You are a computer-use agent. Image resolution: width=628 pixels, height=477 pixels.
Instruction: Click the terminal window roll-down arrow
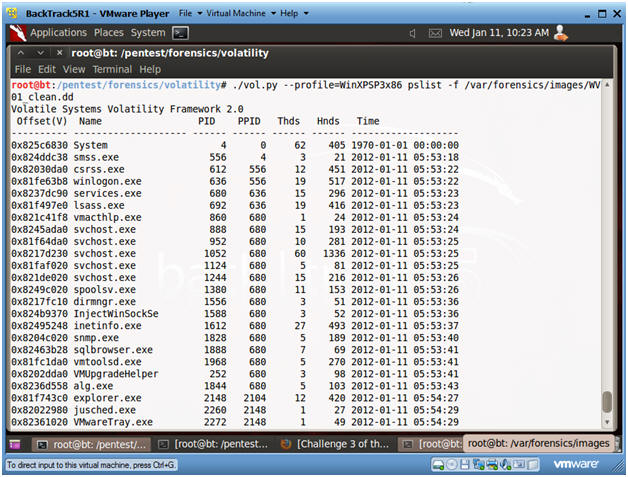[40, 53]
